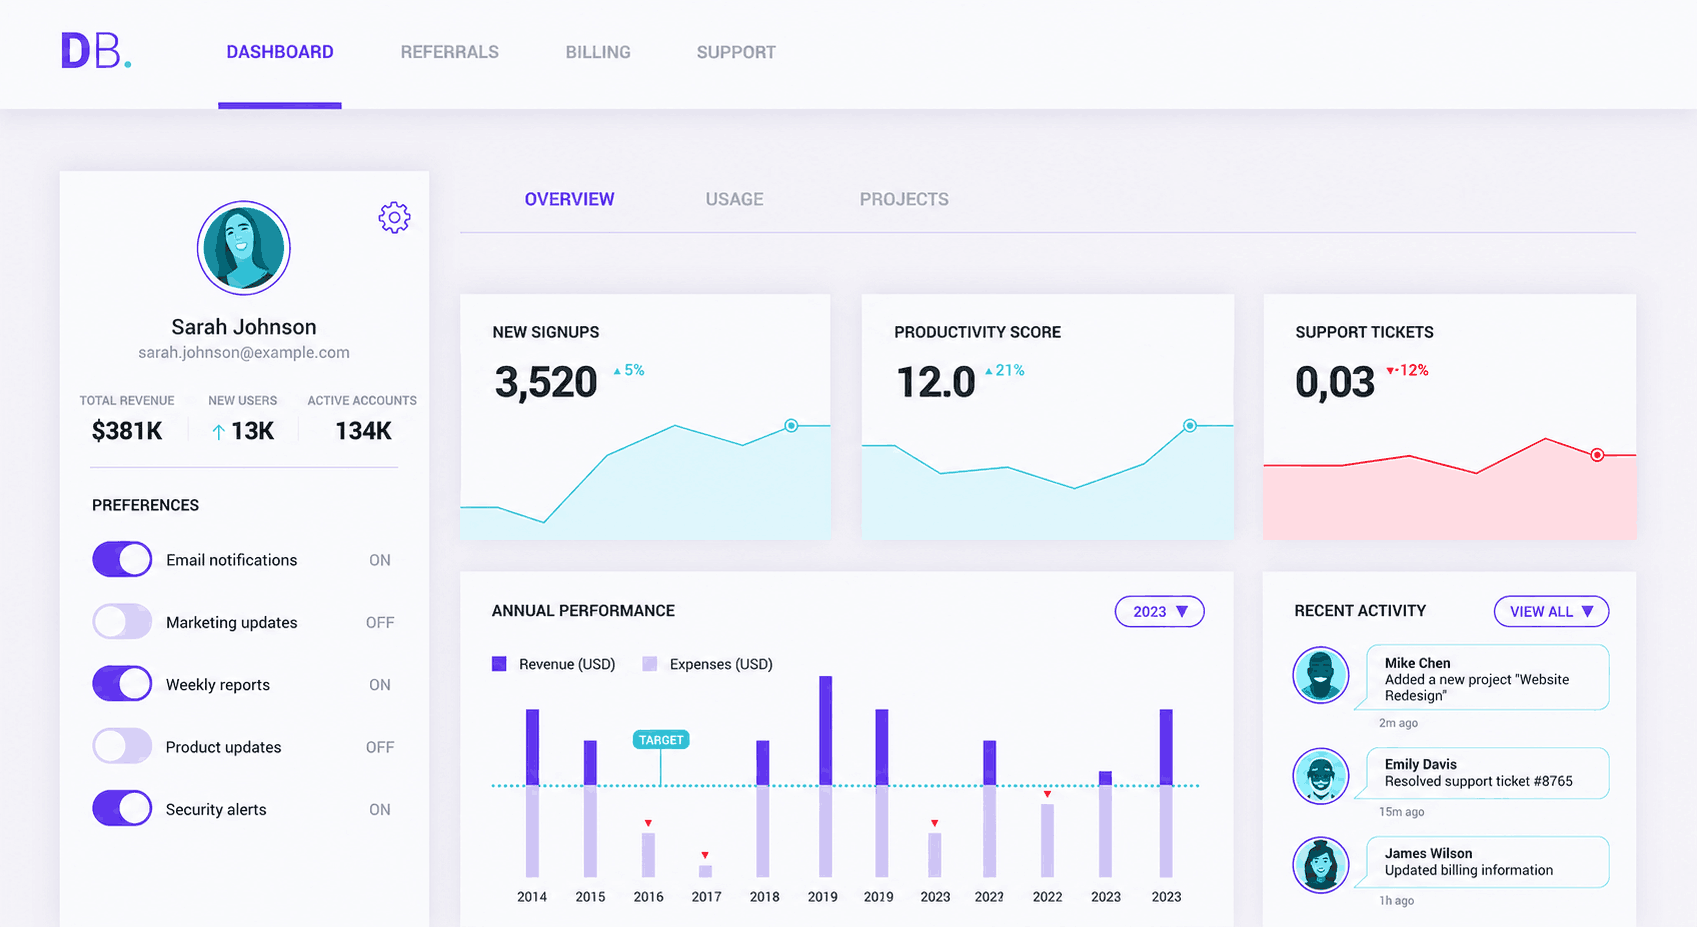1697x927 pixels.
Task: Click the 0,03 support tickets value
Action: [x=1335, y=382]
